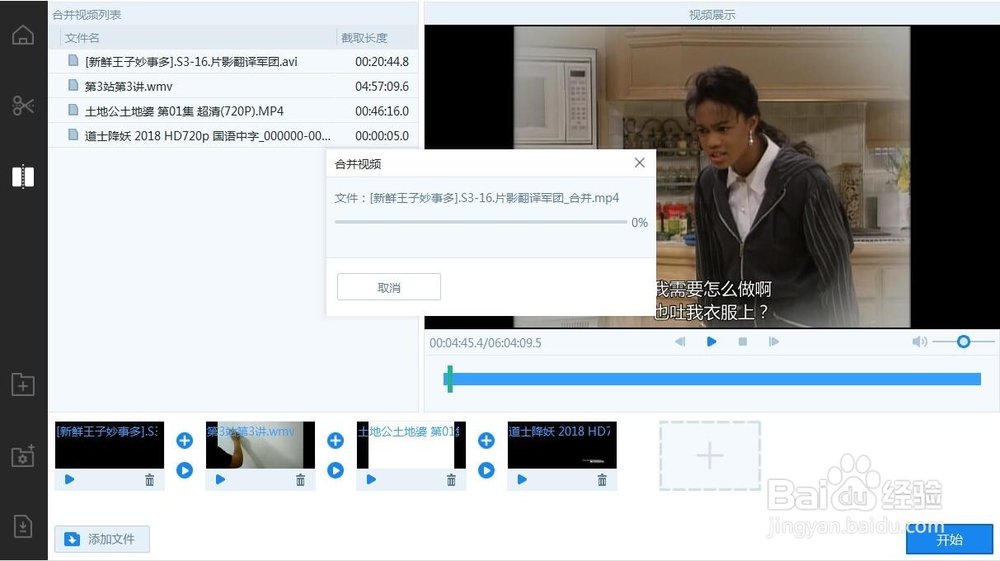Delete the 新鲜王子妙事多 clip
The height and width of the screenshot is (561, 1000).
pos(149,479)
